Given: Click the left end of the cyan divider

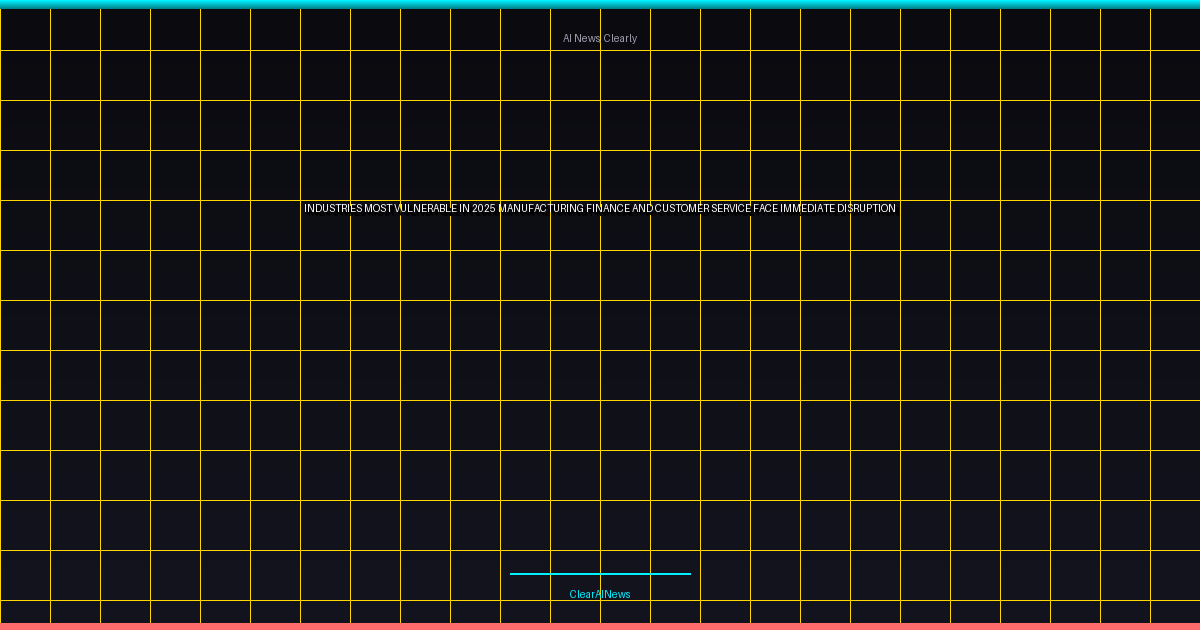Looking at the screenshot, I should (x=513, y=574).
